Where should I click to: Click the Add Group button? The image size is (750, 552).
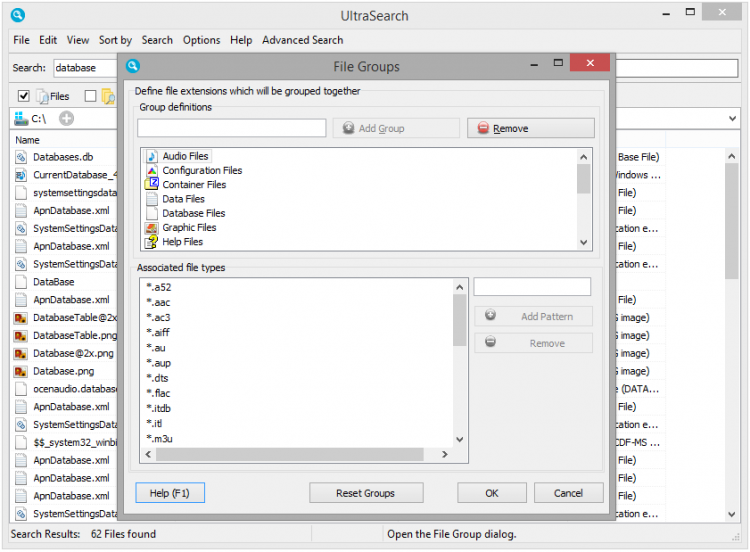(396, 128)
